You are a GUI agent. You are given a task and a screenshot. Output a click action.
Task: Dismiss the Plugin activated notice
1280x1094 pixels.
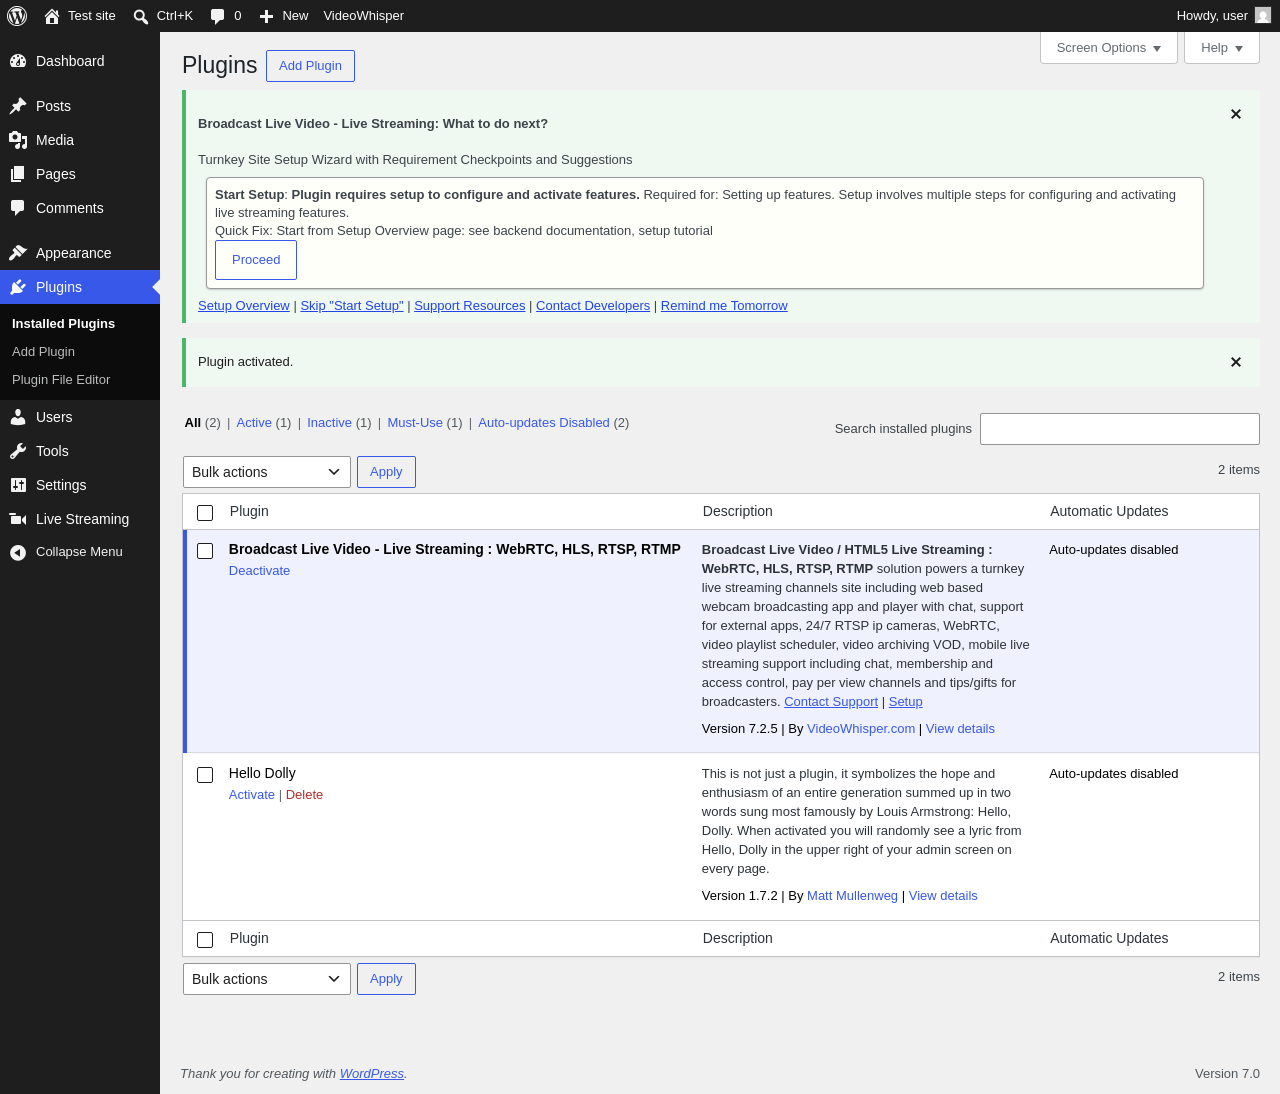[x=1236, y=362]
